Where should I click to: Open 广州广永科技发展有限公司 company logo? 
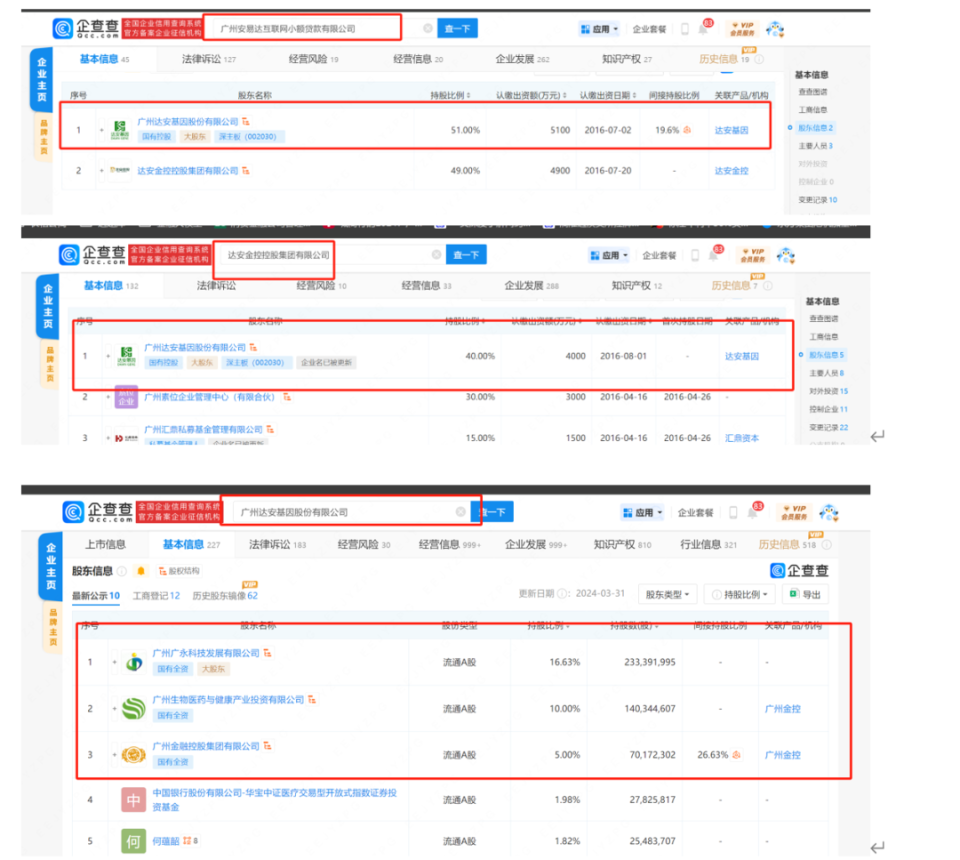134,662
